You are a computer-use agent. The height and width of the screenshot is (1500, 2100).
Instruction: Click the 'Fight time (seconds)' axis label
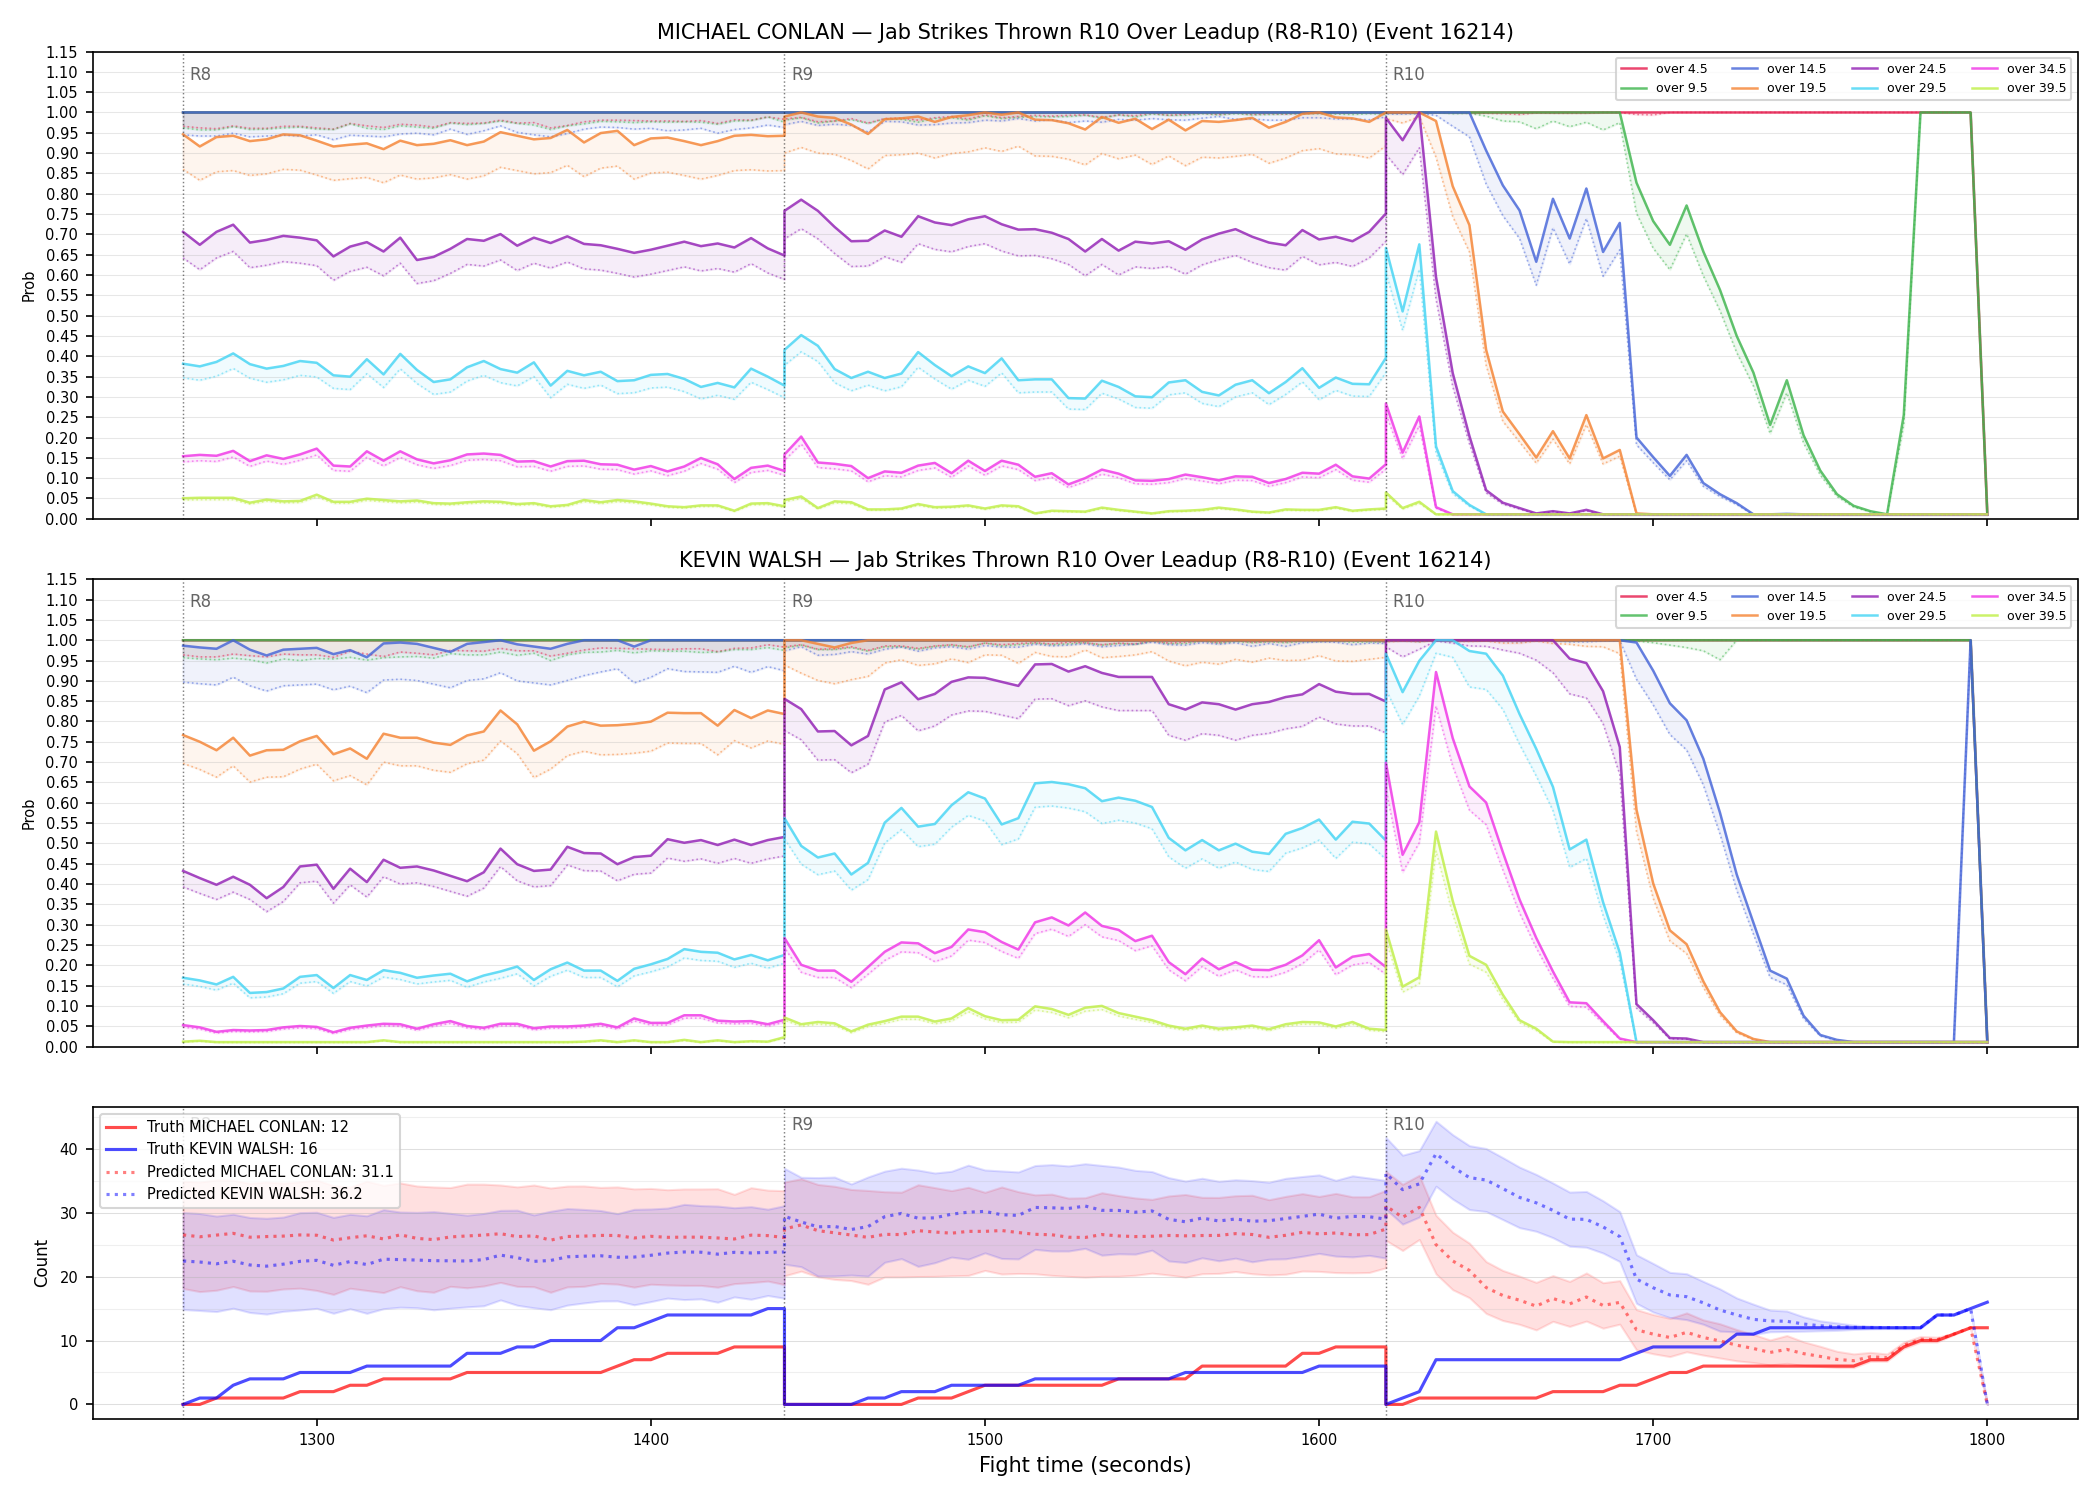1085,1465
